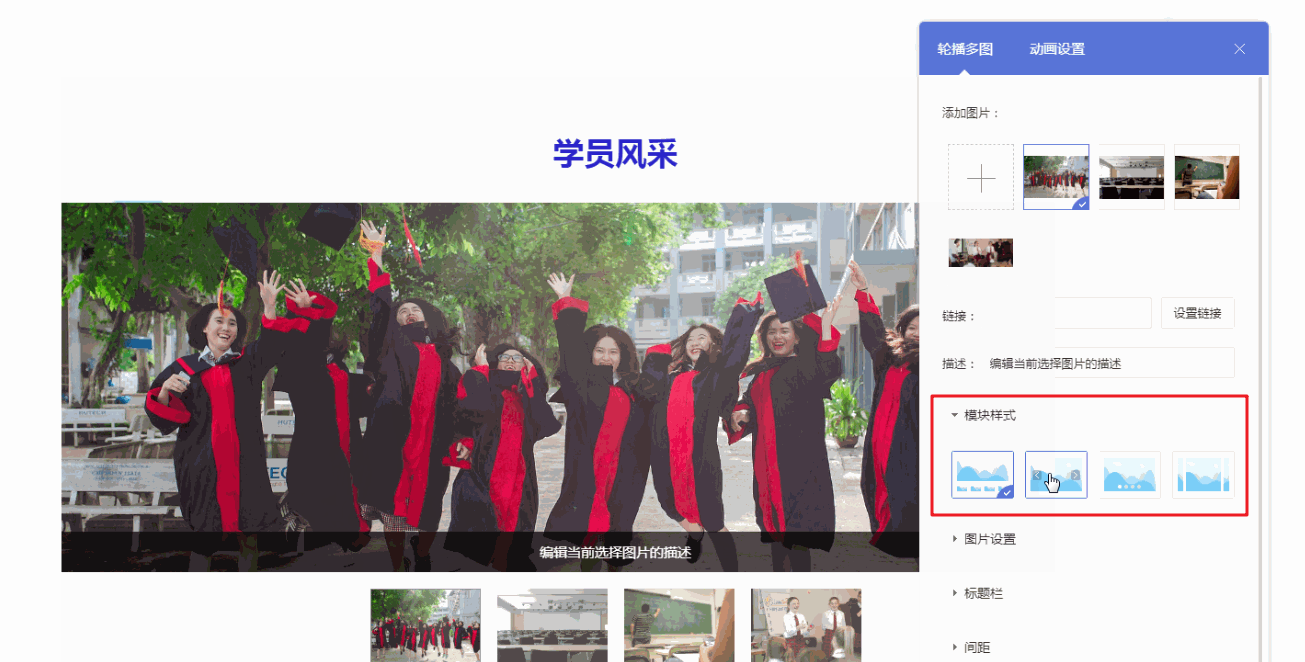Select the fourth added image in panel
Image resolution: width=1305 pixels, height=662 pixels.
[x=981, y=252]
